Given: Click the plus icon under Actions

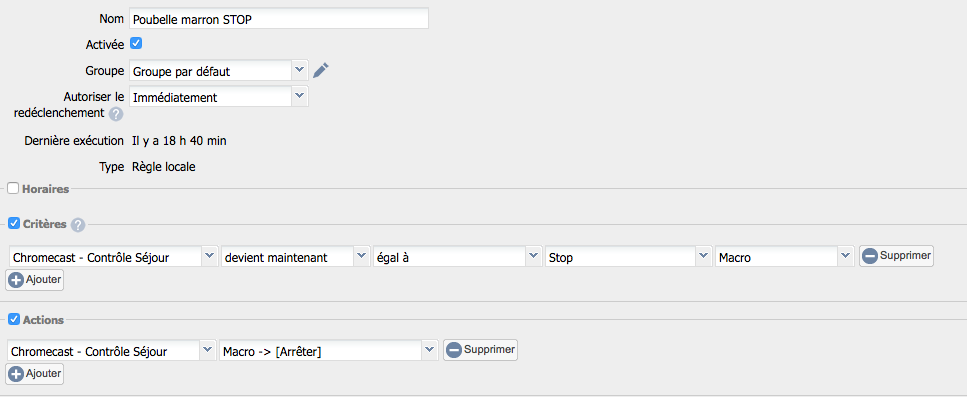Looking at the screenshot, I should coord(16,374).
